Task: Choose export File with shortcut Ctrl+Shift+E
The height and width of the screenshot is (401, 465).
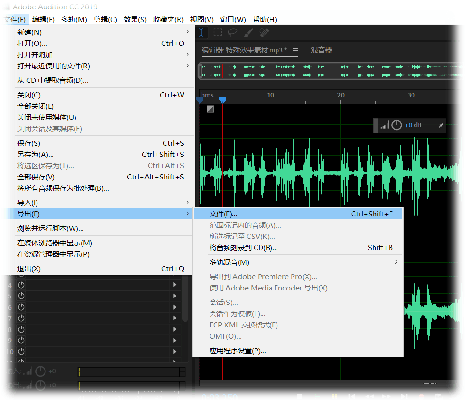Action: point(299,214)
